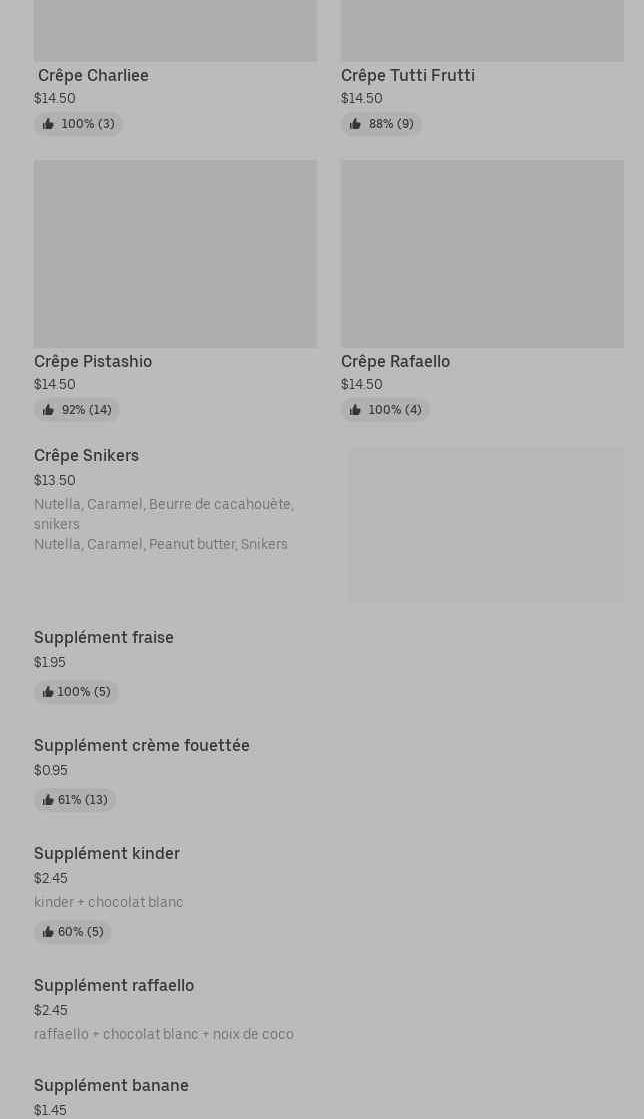Open the Crêpe Snikers image placeholder
644x1119 pixels.
click(x=486, y=525)
